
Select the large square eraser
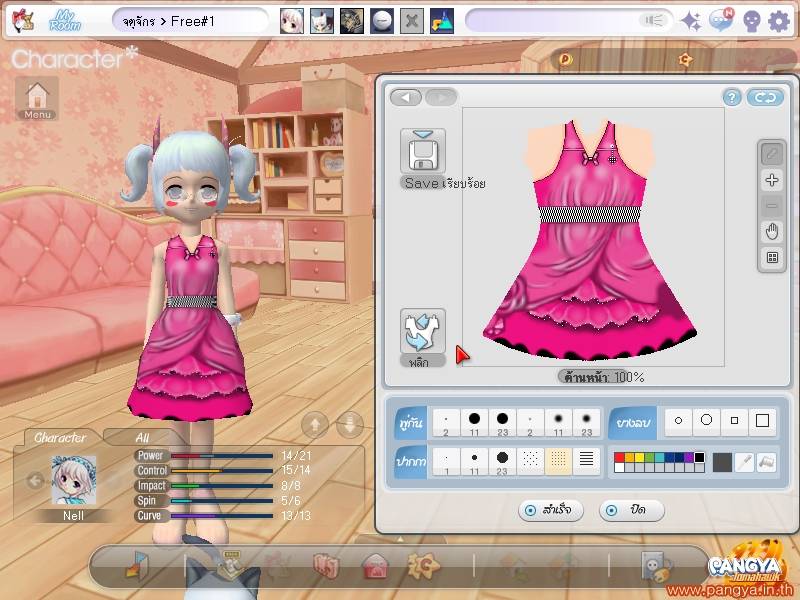(x=762, y=421)
